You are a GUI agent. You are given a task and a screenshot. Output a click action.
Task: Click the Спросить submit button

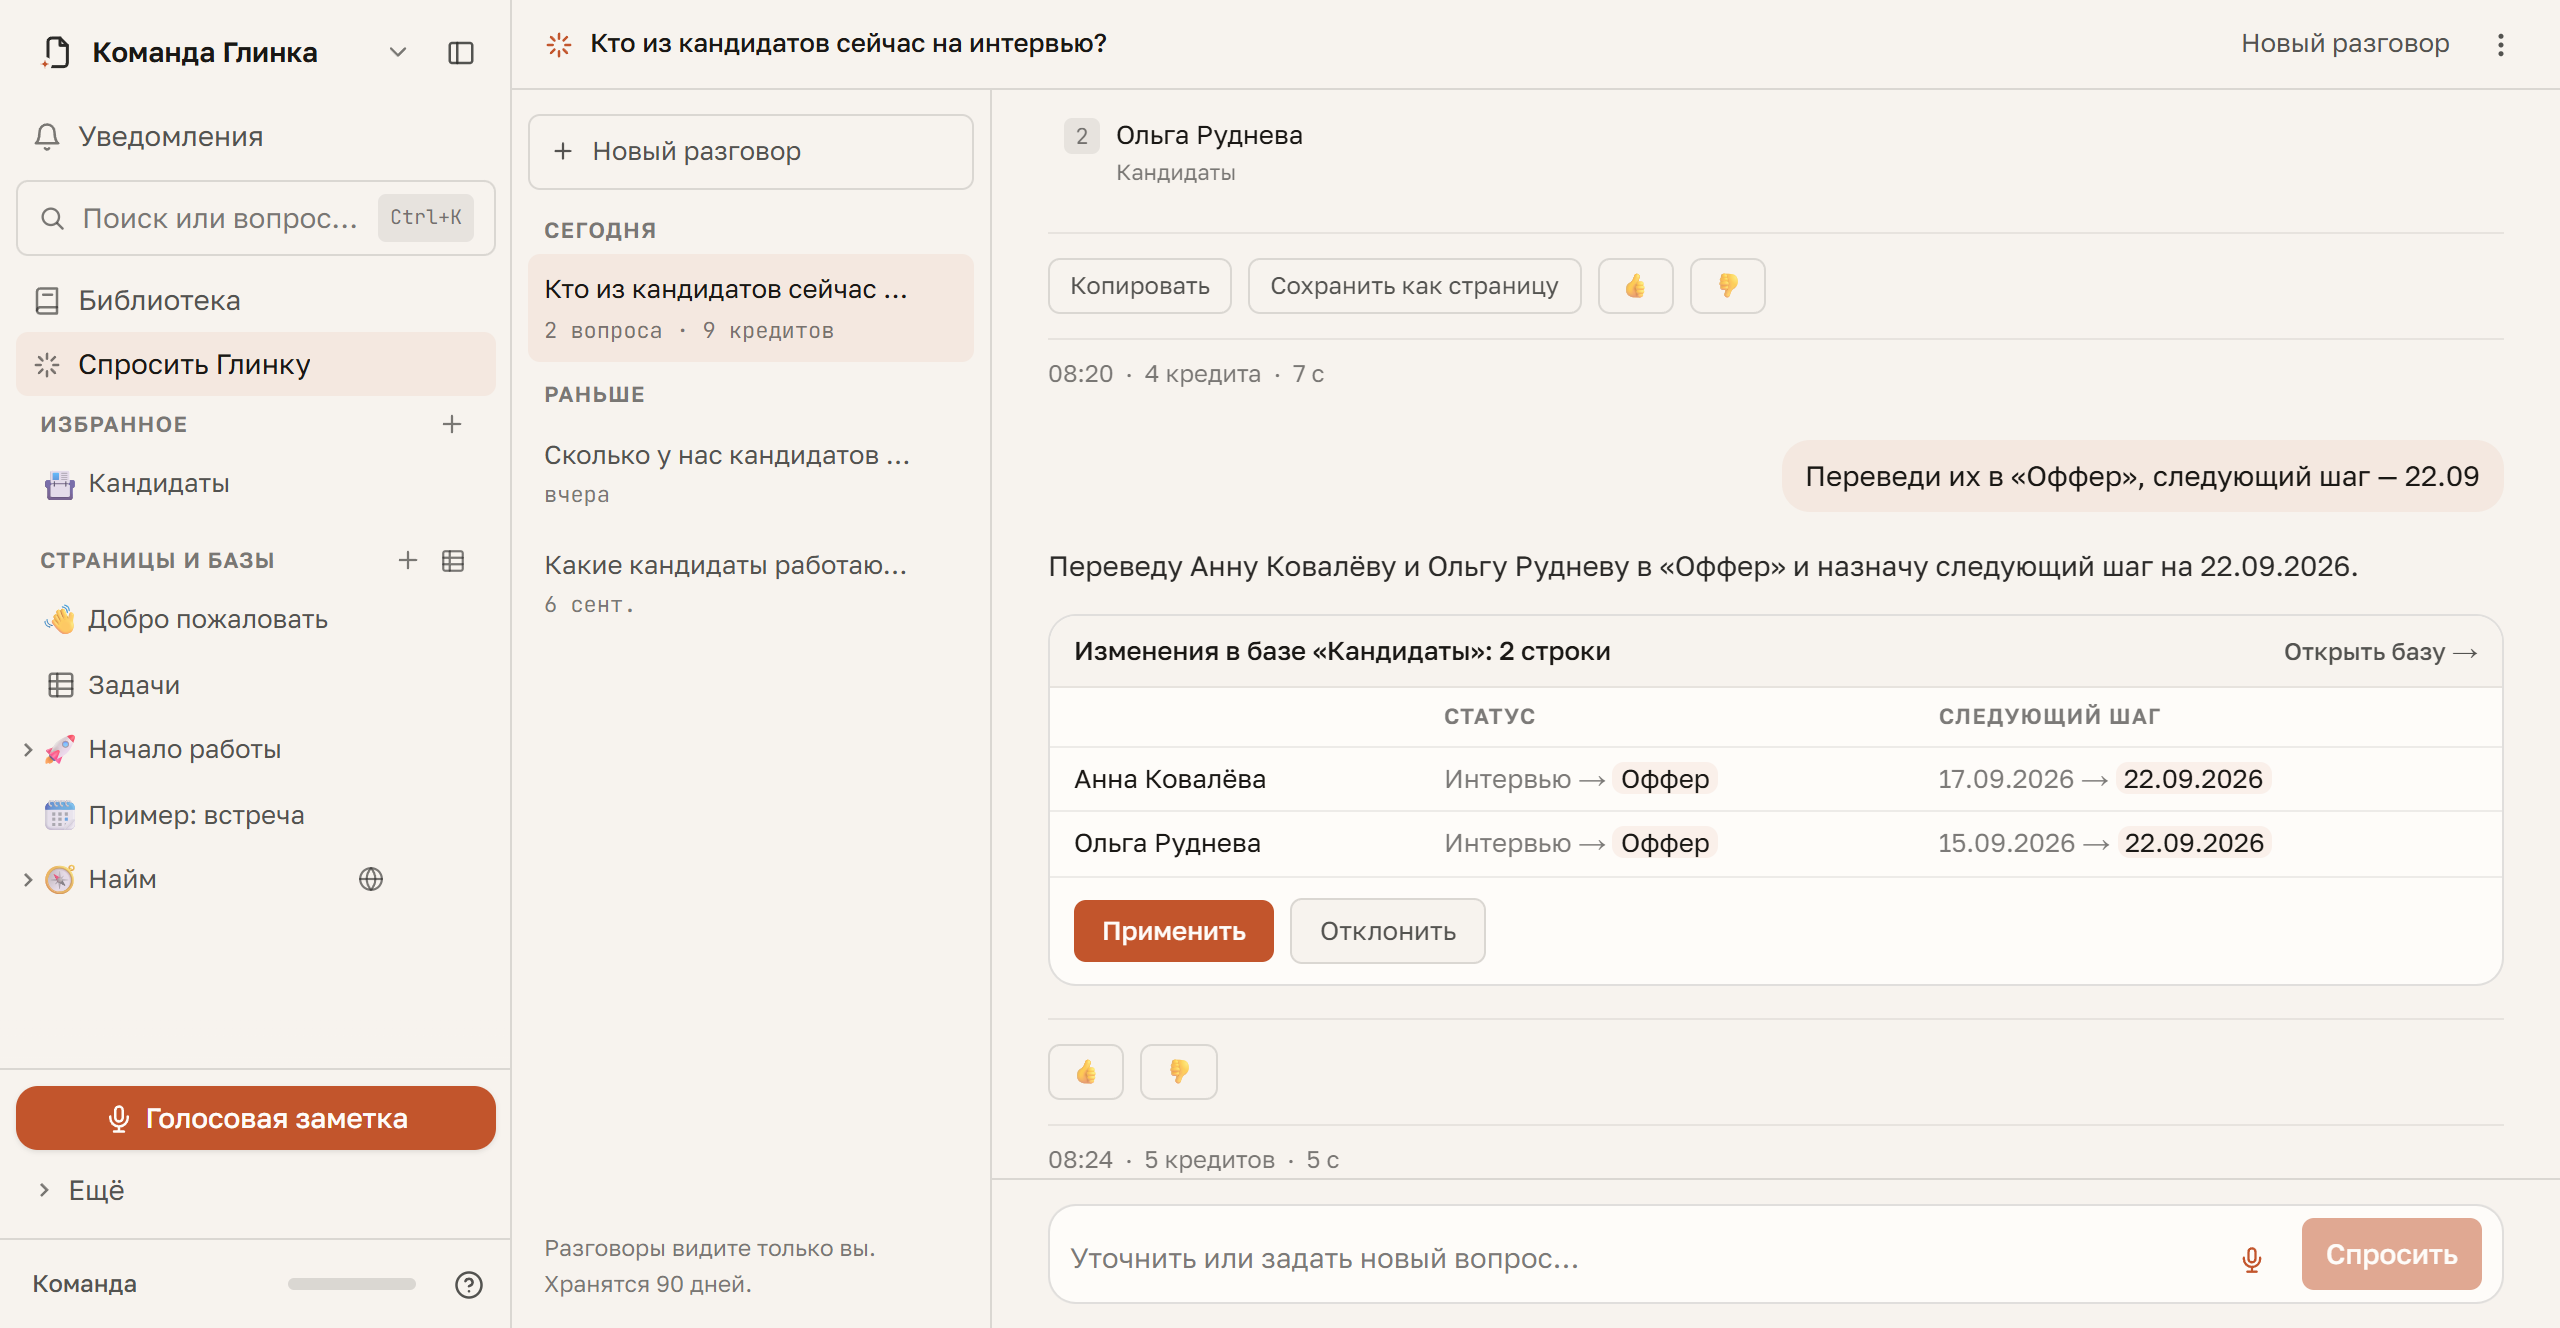[2392, 1254]
